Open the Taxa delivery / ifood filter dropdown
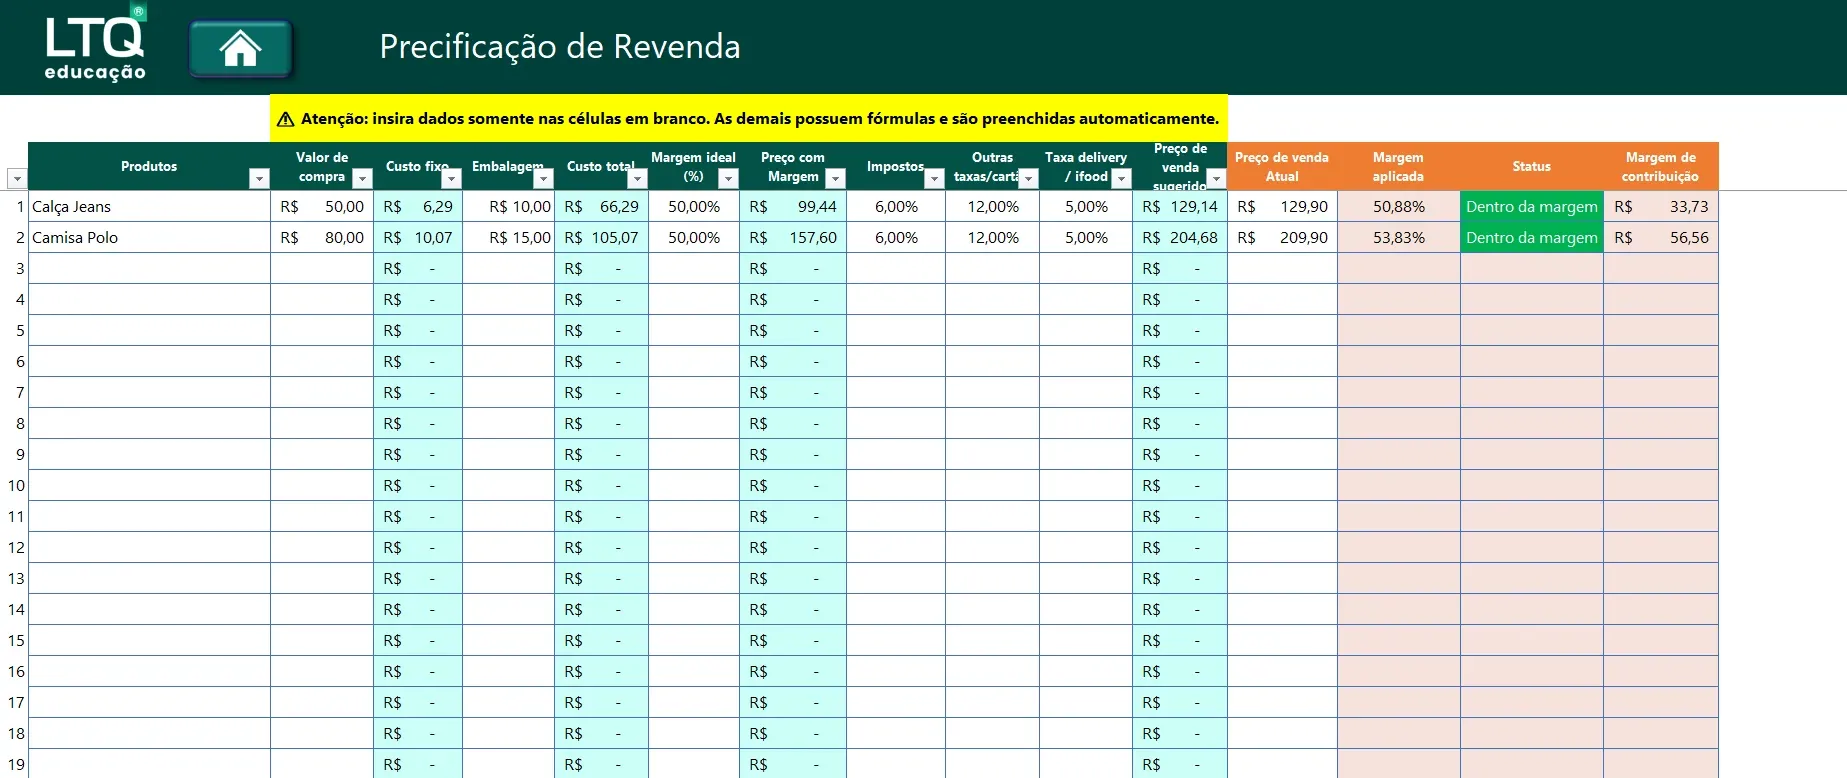The width and height of the screenshot is (1847, 778). pyautogui.click(x=1121, y=178)
